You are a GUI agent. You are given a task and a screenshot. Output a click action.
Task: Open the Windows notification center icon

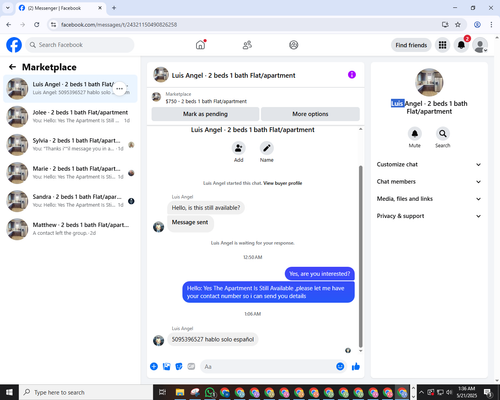488,392
